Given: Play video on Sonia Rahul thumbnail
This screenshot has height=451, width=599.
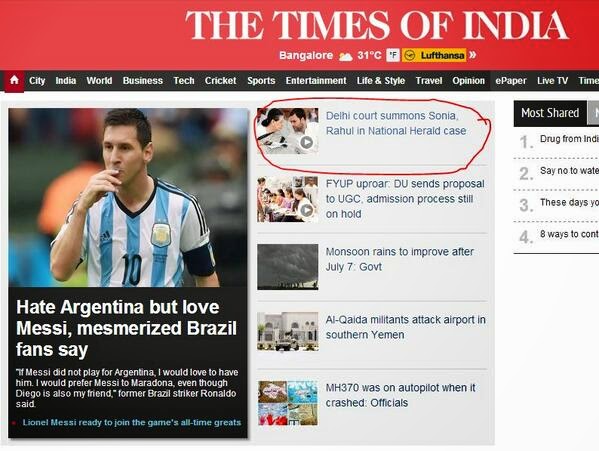Looking at the screenshot, I should (306, 142).
